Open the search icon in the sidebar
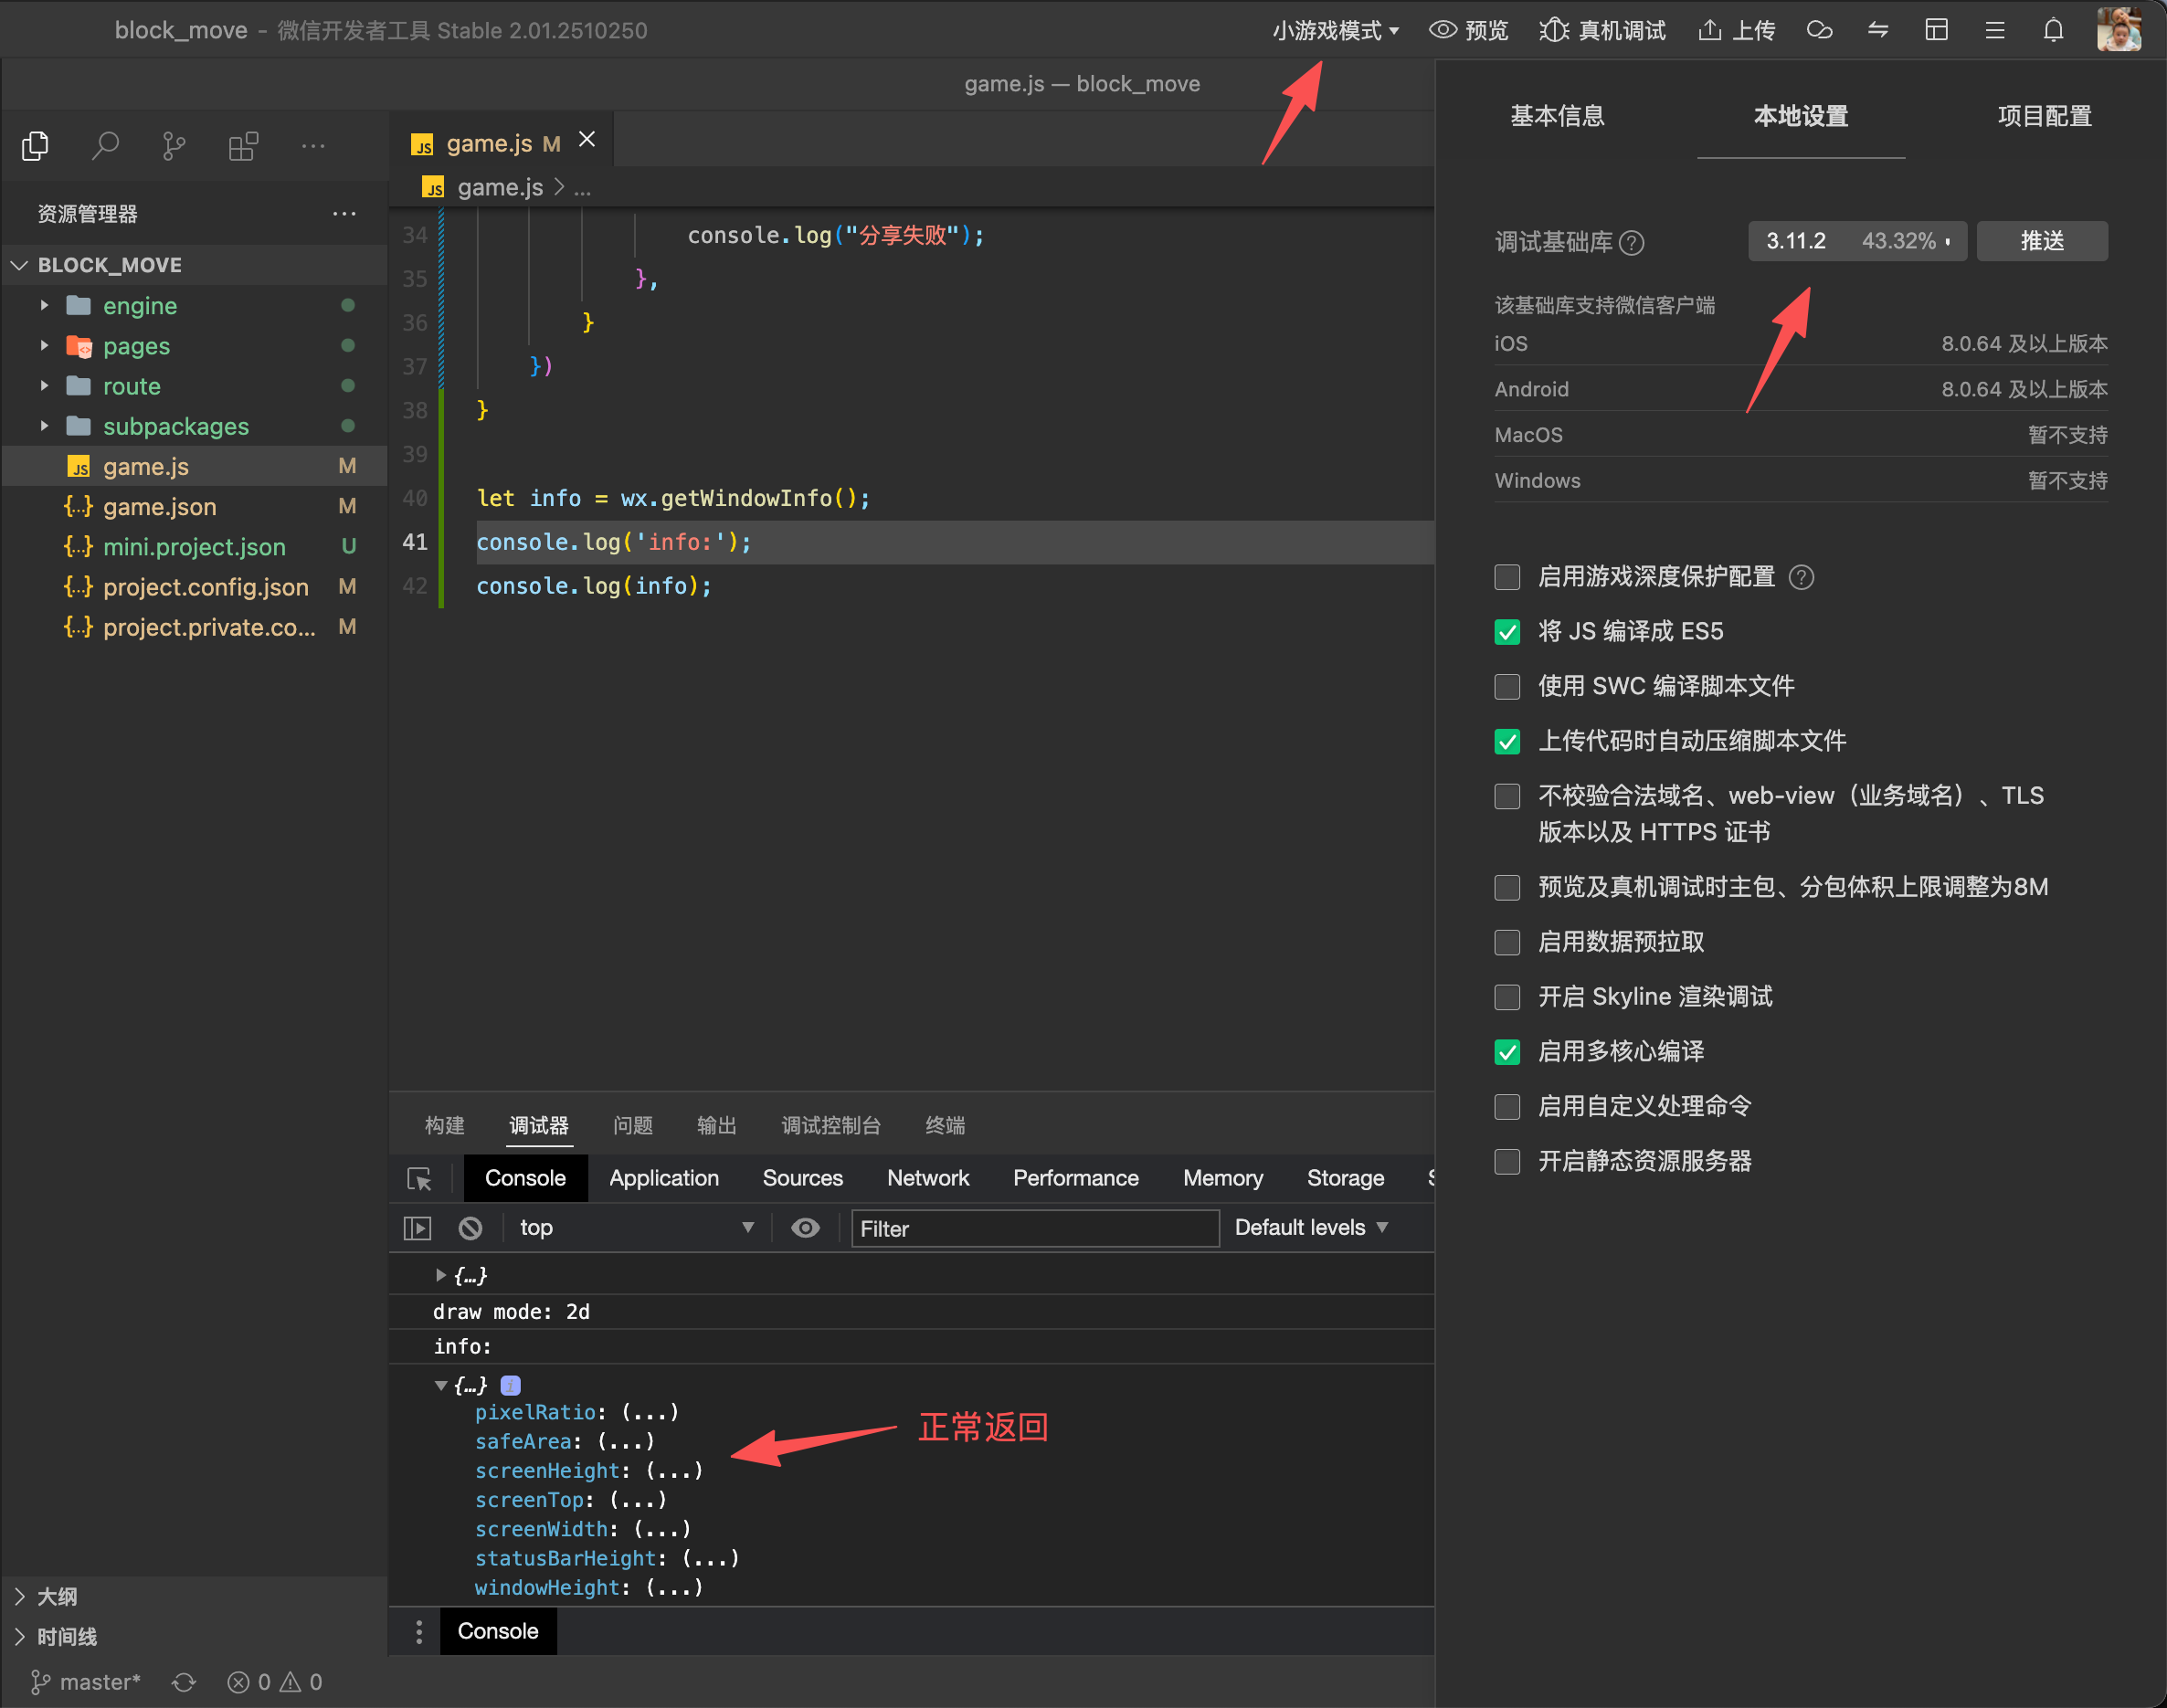Viewport: 2167px width, 1708px height. tap(105, 146)
